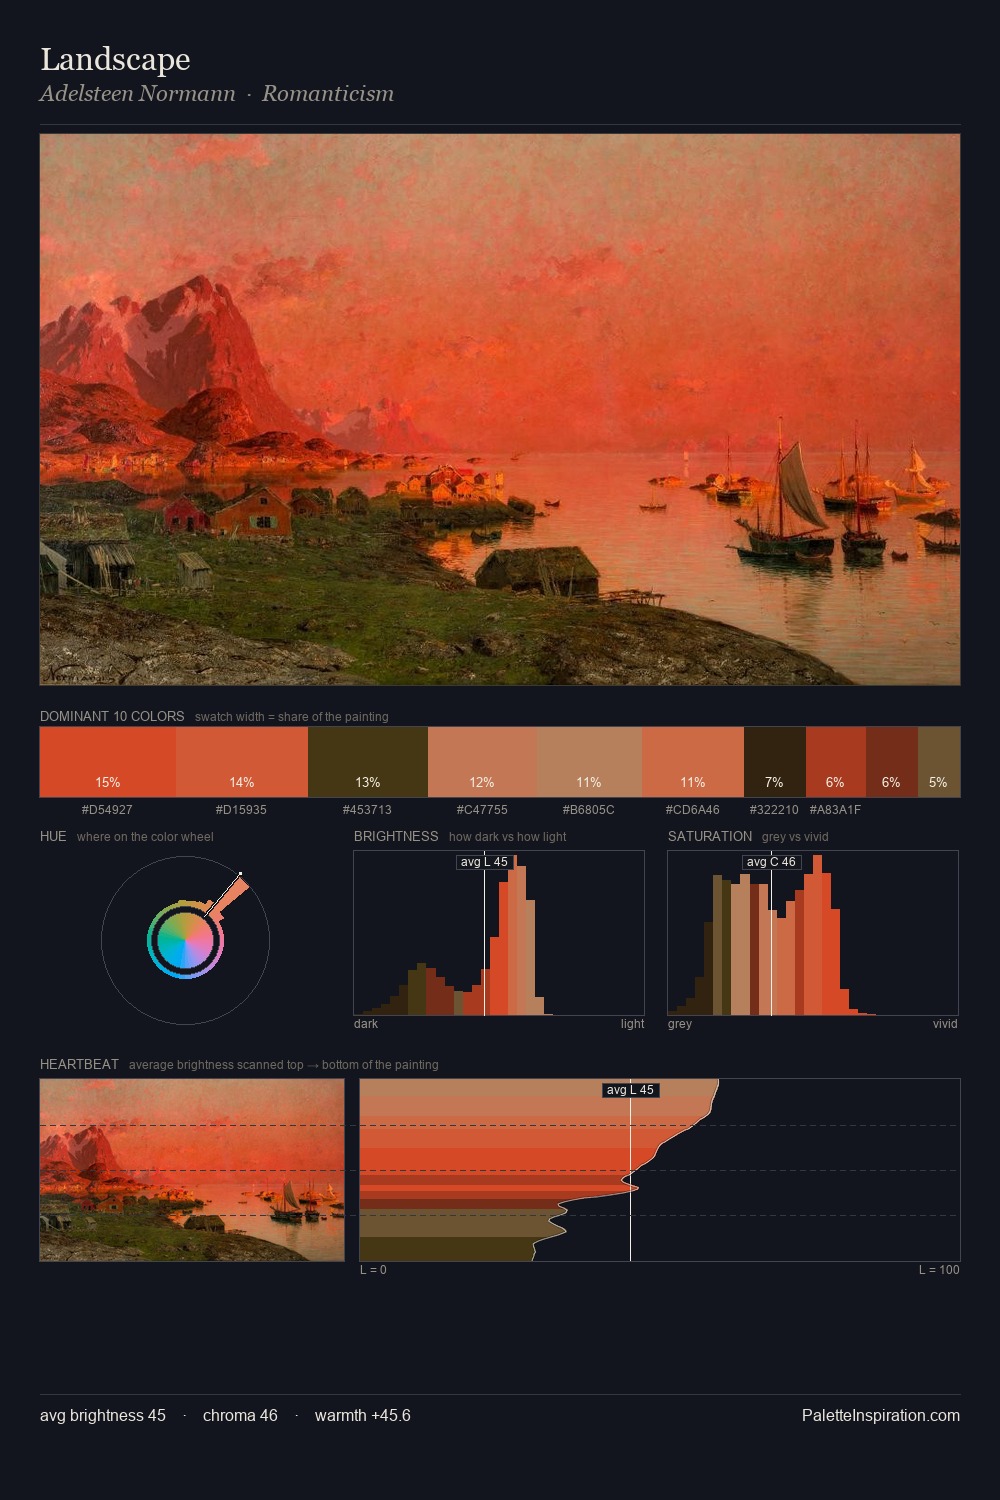1000x1500 pixels.
Task: Click 'where on the color wheel' caption
Action: [x=145, y=837]
